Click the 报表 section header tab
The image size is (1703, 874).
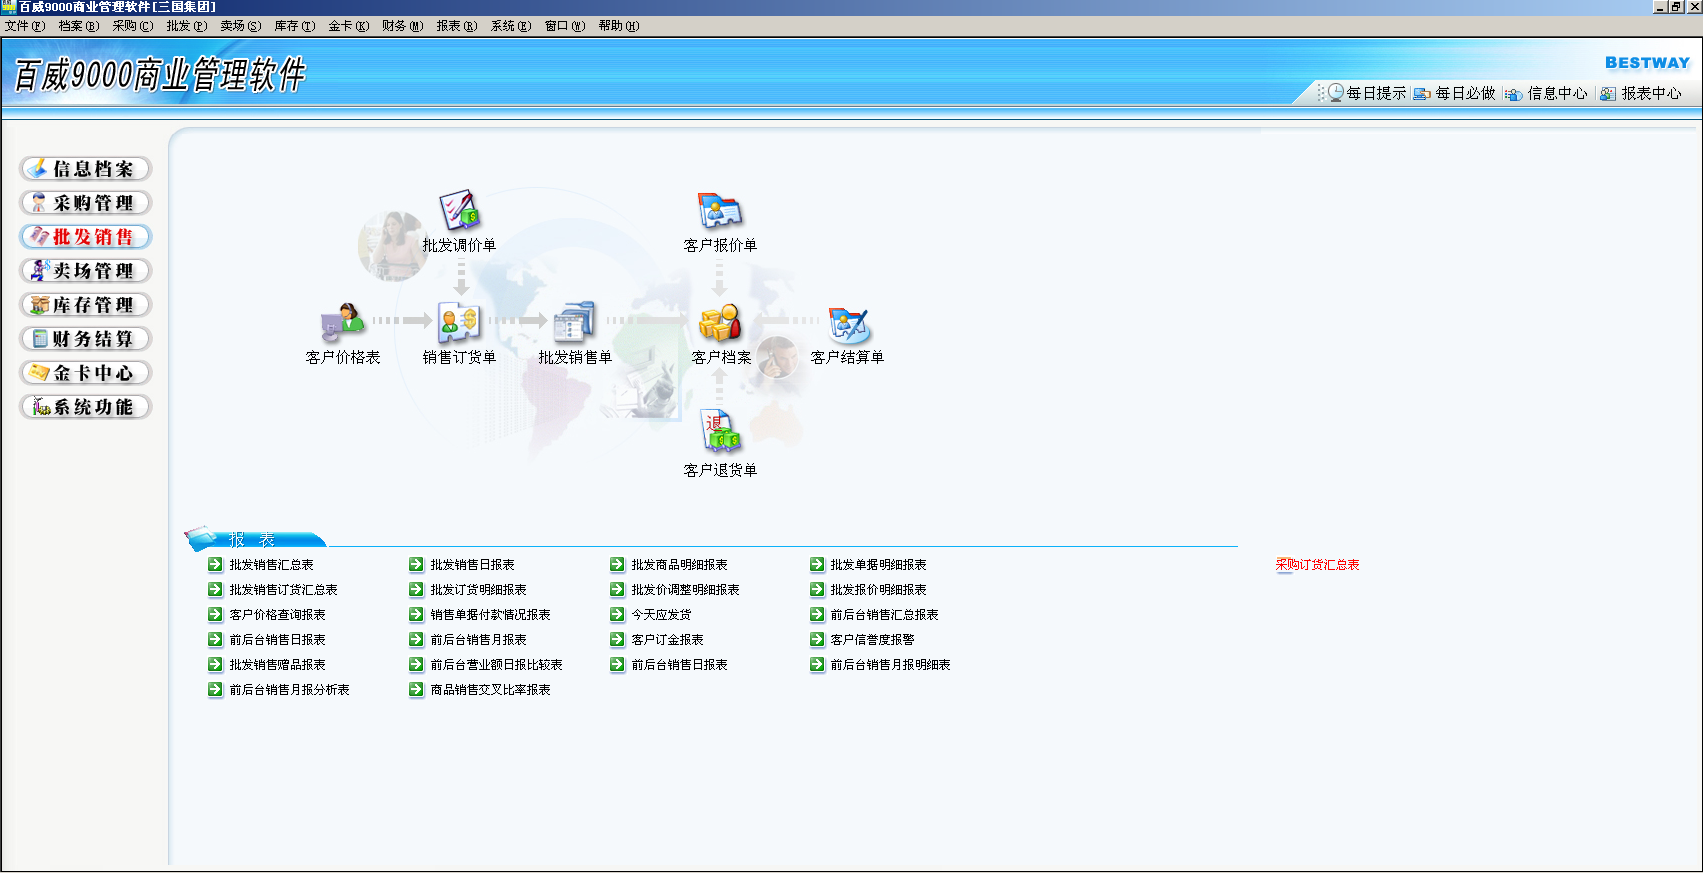(255, 539)
